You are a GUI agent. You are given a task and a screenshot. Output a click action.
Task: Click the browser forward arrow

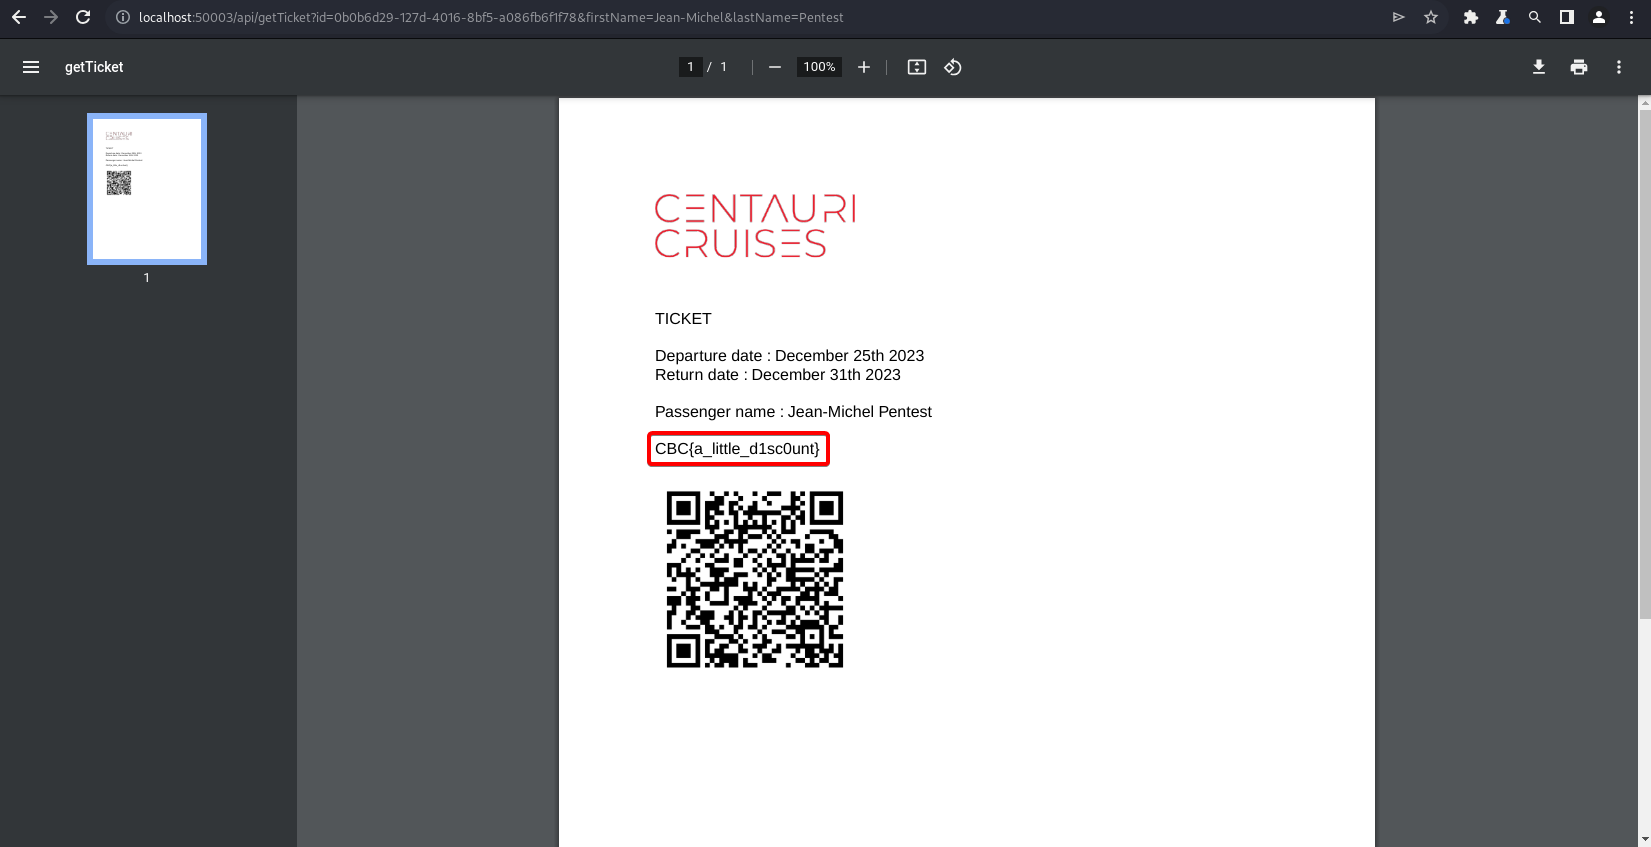click(x=51, y=17)
